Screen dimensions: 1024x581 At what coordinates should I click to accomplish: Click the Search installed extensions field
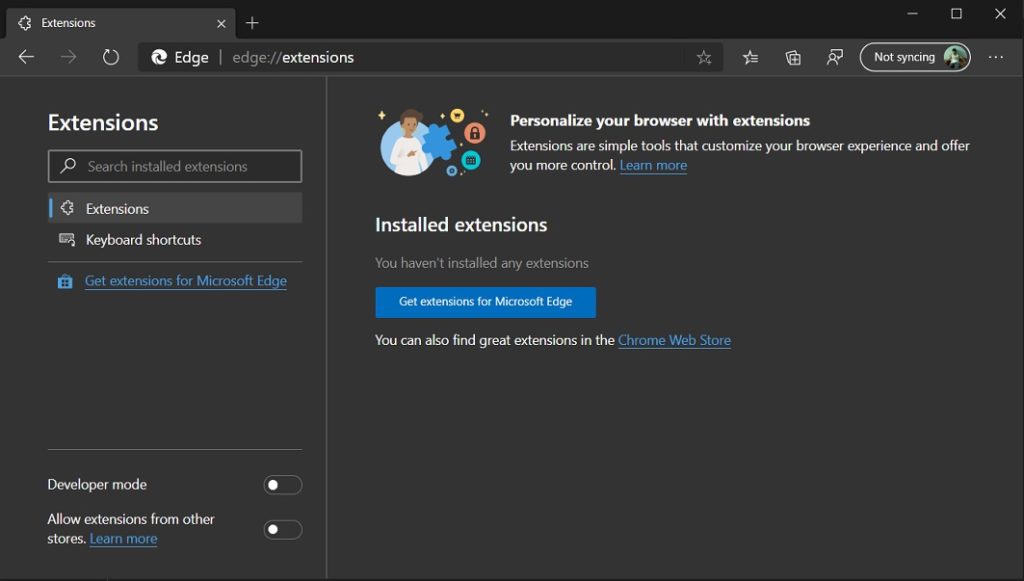point(174,166)
